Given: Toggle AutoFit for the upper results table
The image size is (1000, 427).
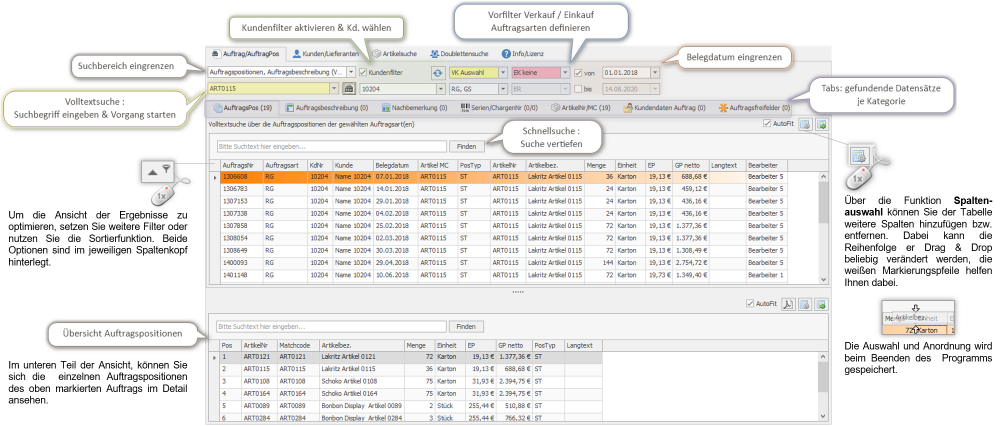Looking at the screenshot, I should pyautogui.click(x=767, y=124).
